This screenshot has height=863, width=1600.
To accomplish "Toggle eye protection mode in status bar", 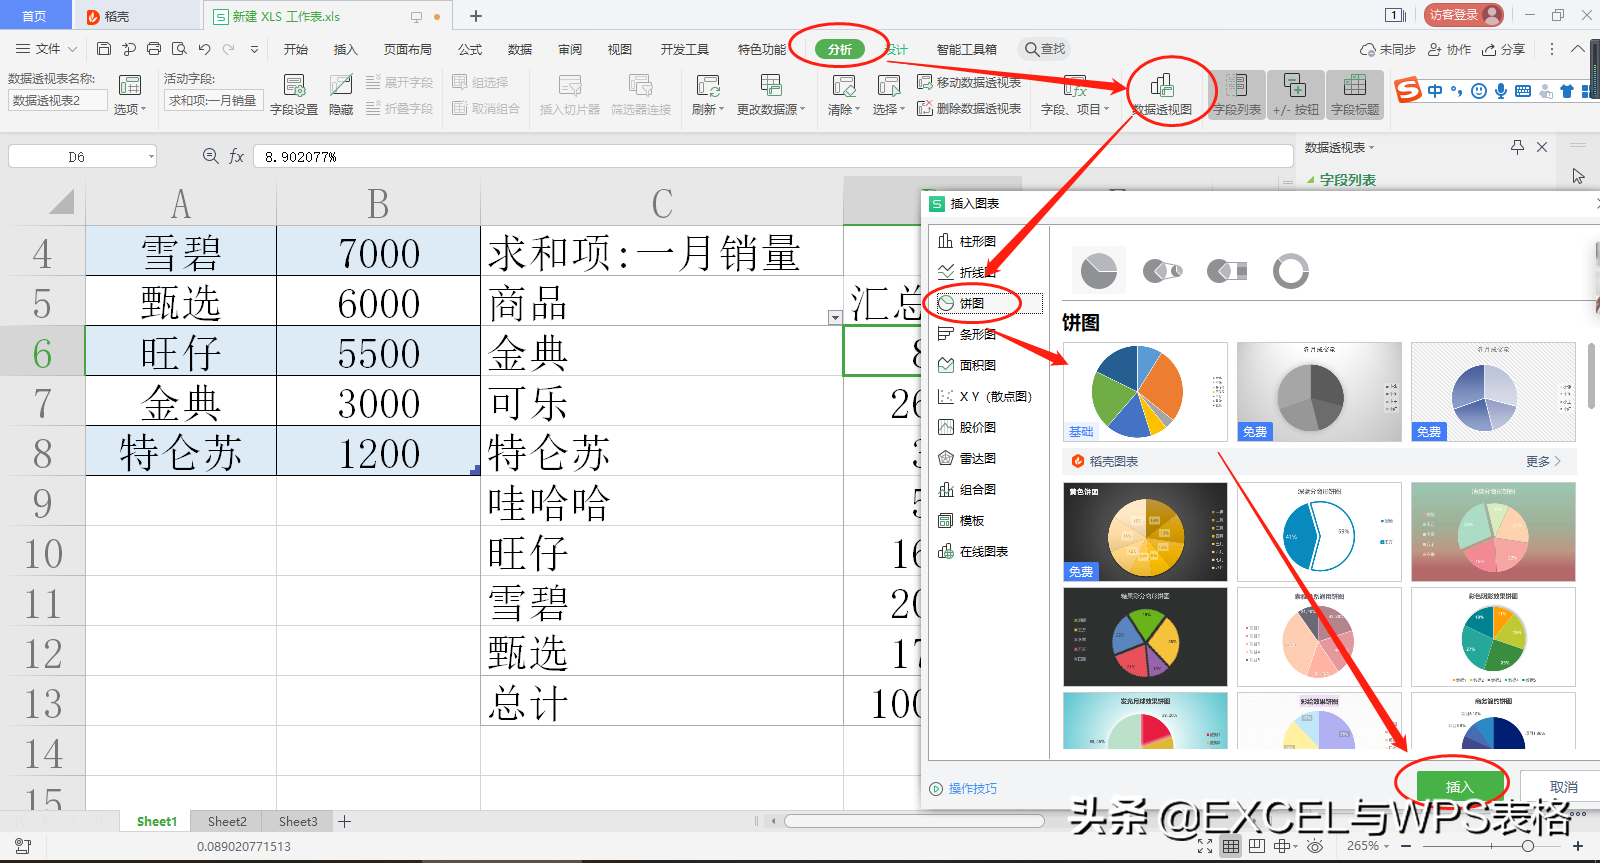I will 1315,846.
